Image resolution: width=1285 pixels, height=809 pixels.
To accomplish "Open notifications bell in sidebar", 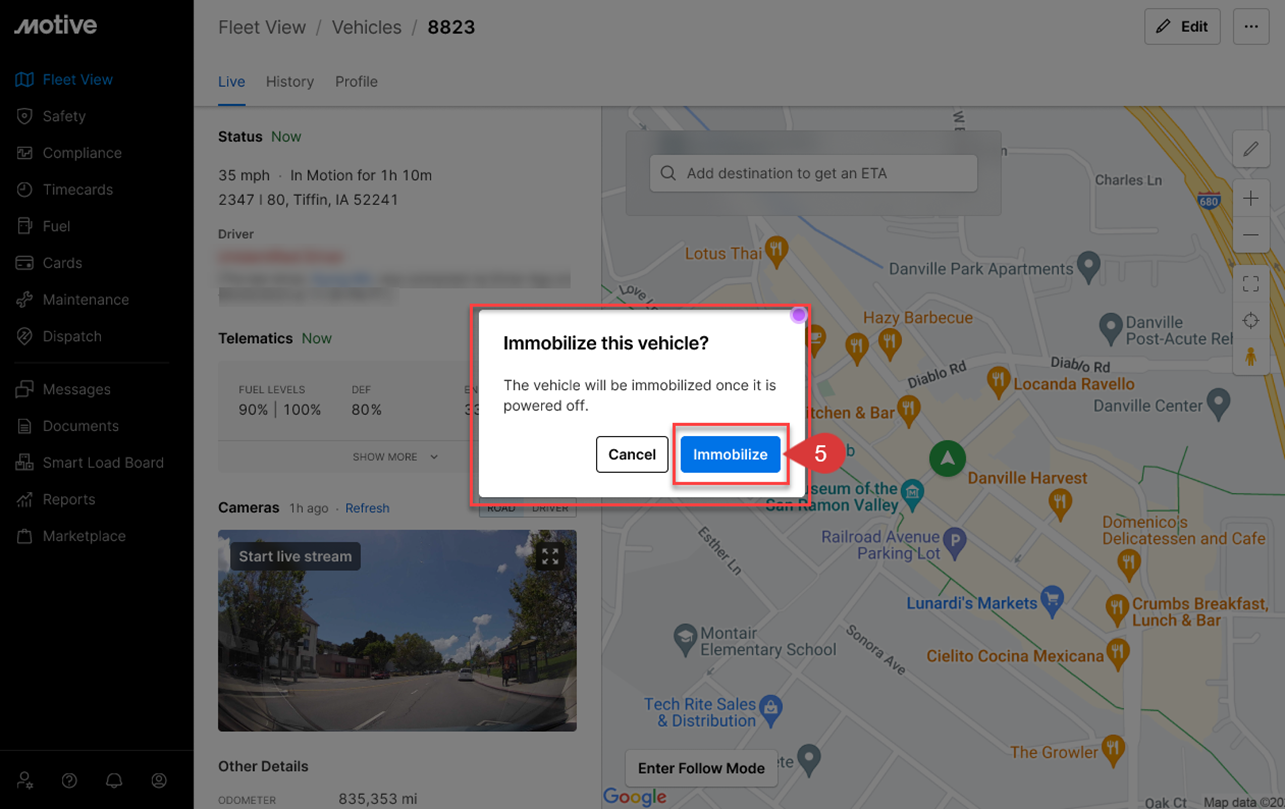I will [x=114, y=780].
